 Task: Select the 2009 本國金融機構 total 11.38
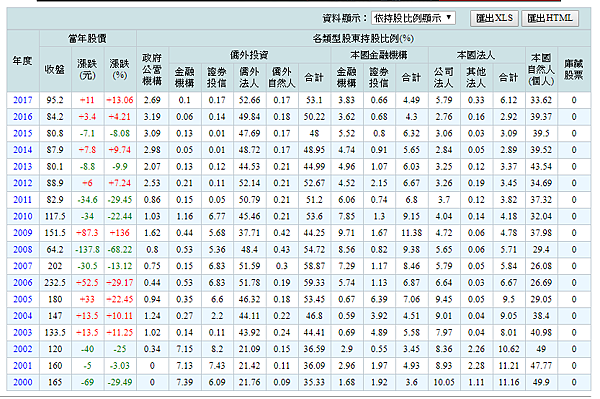(x=411, y=233)
